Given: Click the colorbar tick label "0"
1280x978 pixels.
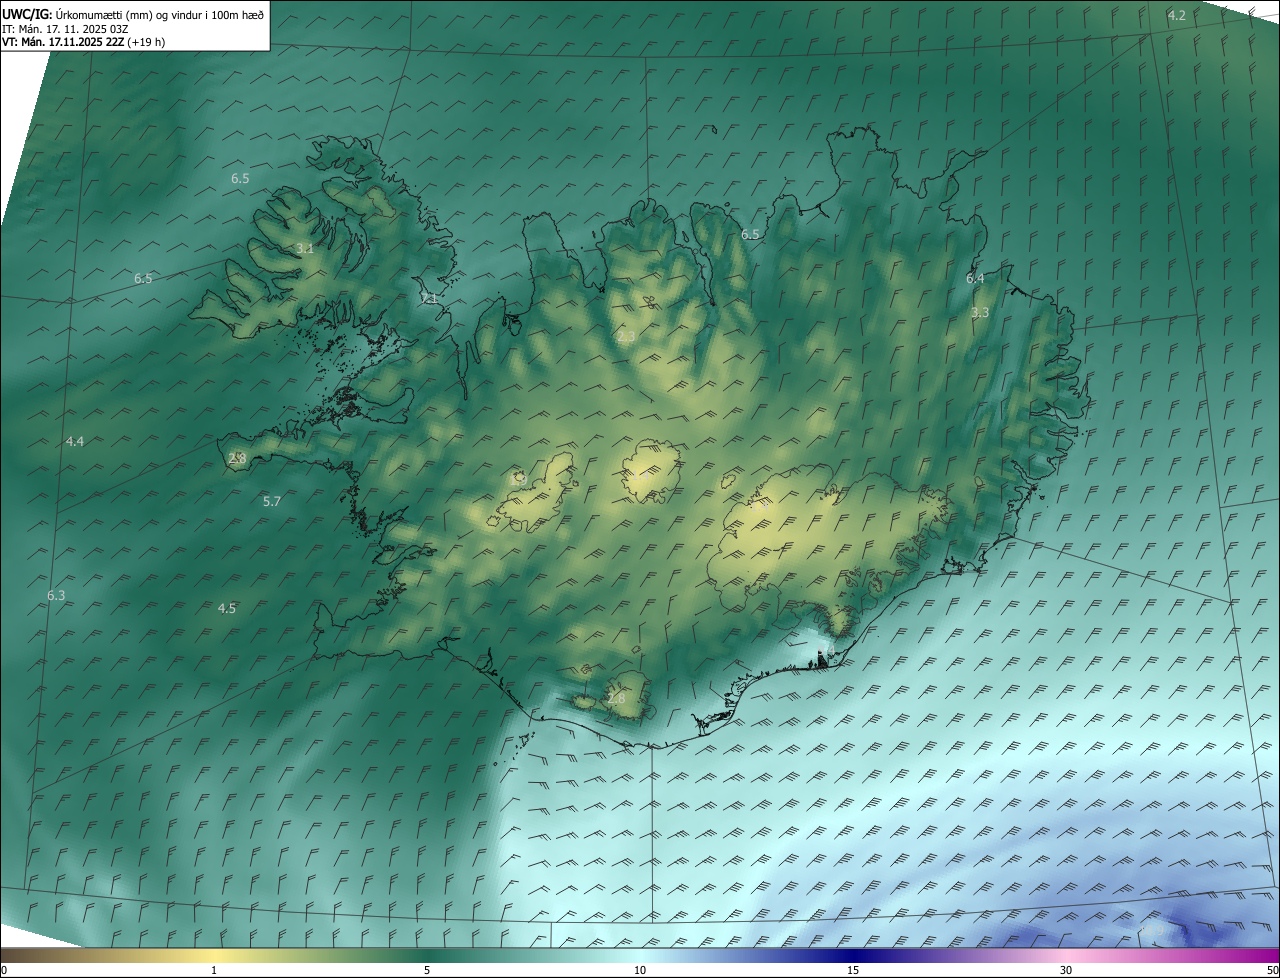Looking at the screenshot, I should click(x=4, y=970).
